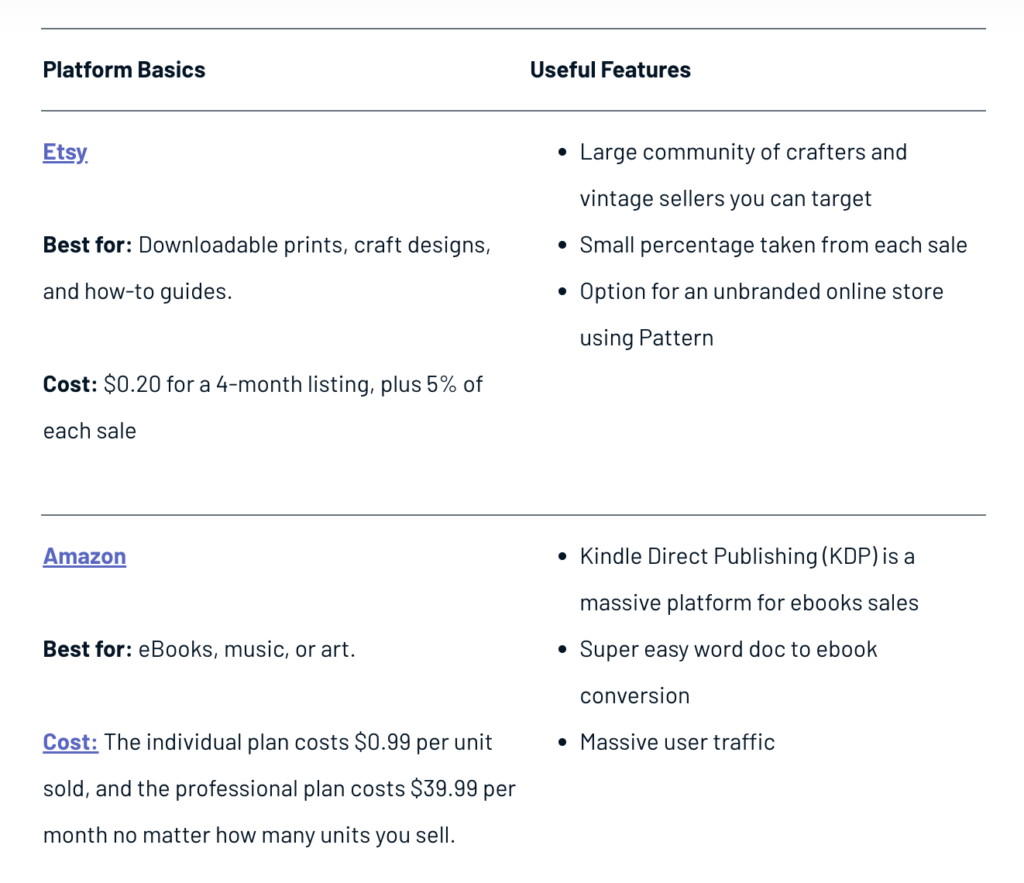
Task: Click the words using Pattern in Etsy features
Action: [x=647, y=338]
